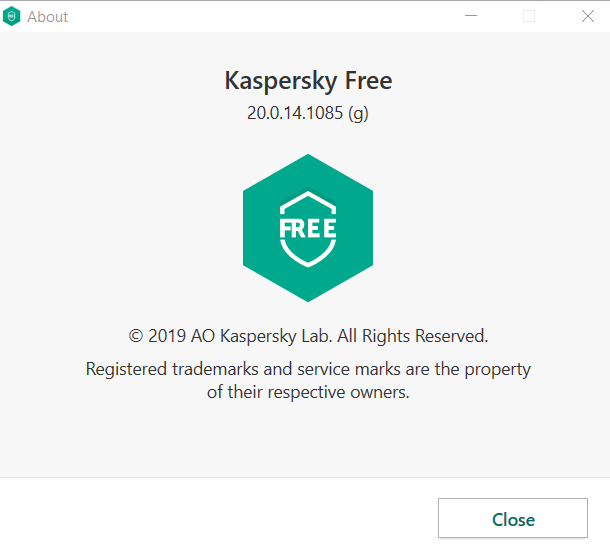Click the white FREE lettering inside the shield
The width and height of the screenshot is (610, 553).
[x=308, y=228]
